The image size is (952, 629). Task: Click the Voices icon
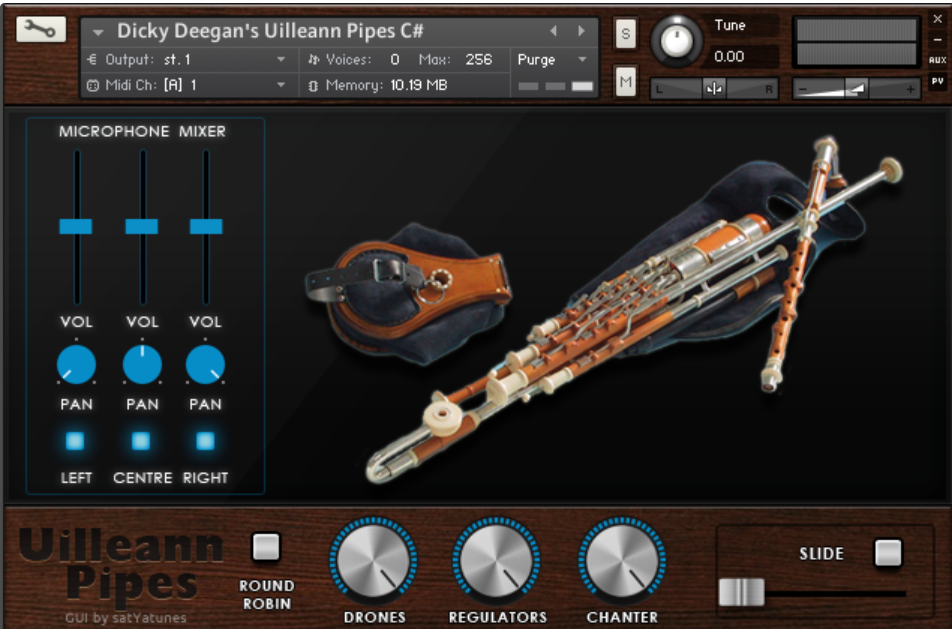tap(313, 60)
